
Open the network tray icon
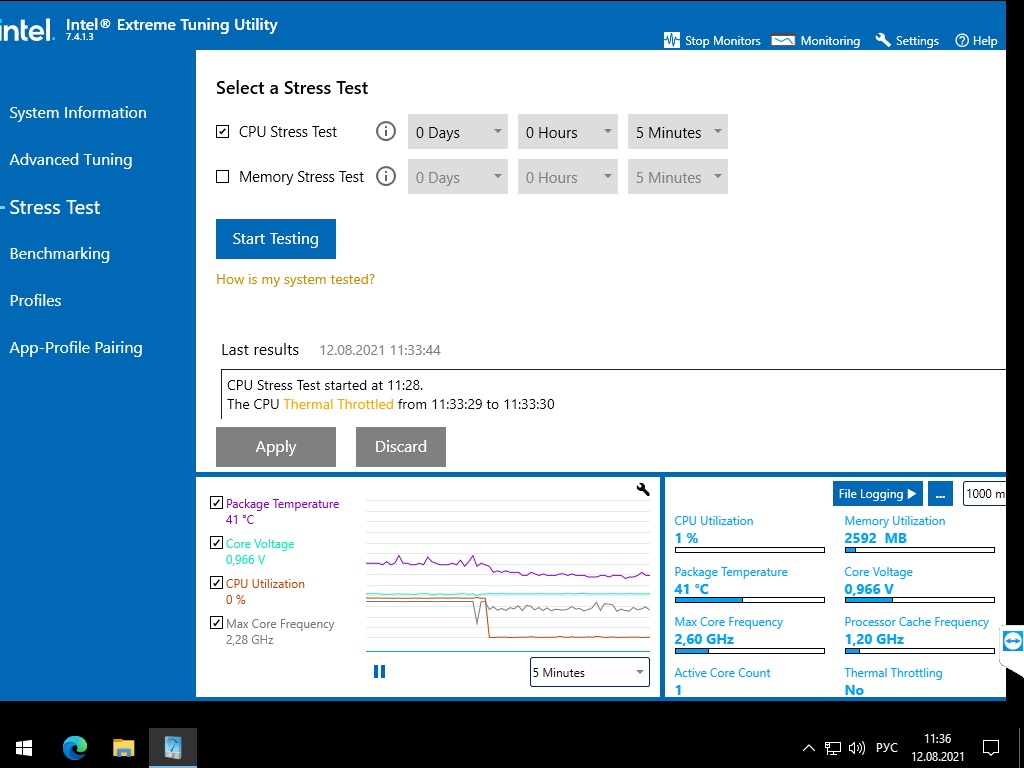pyautogui.click(x=833, y=748)
